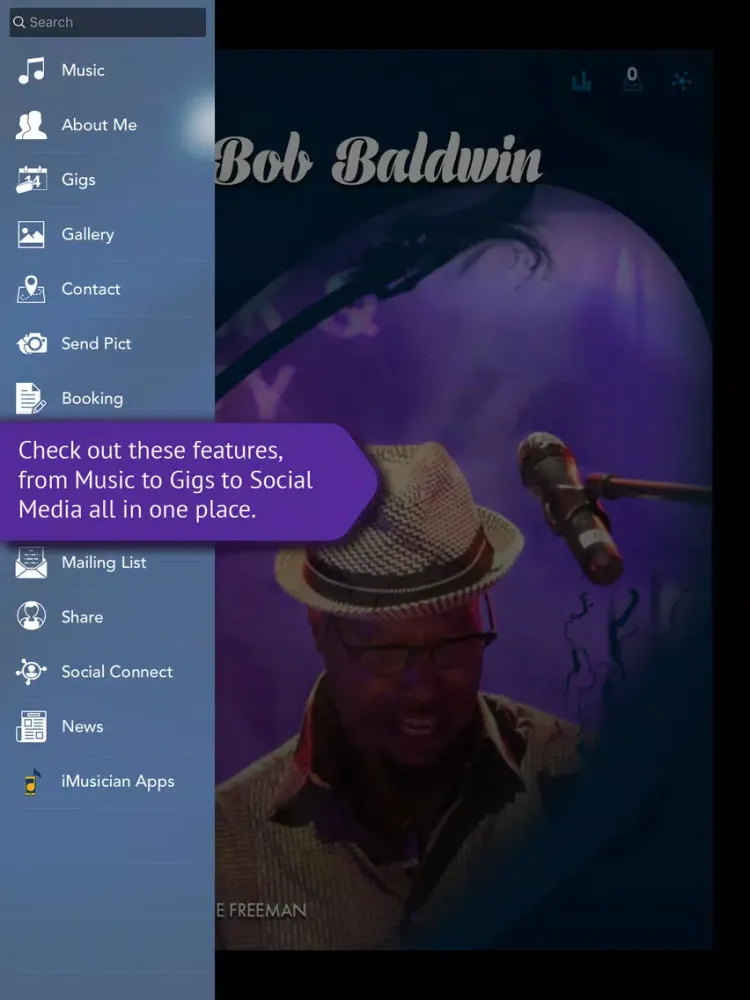Open Gallery from the side menu
750x1000 pixels.
tap(107, 235)
